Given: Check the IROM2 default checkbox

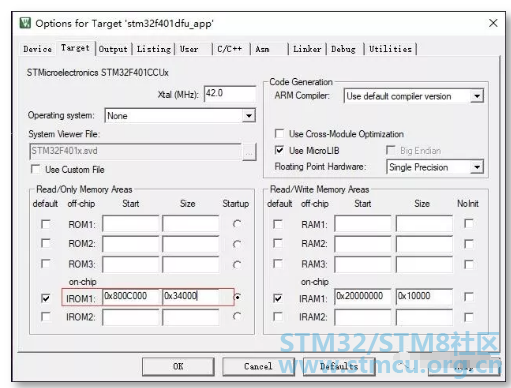Looking at the screenshot, I should (x=45, y=317).
